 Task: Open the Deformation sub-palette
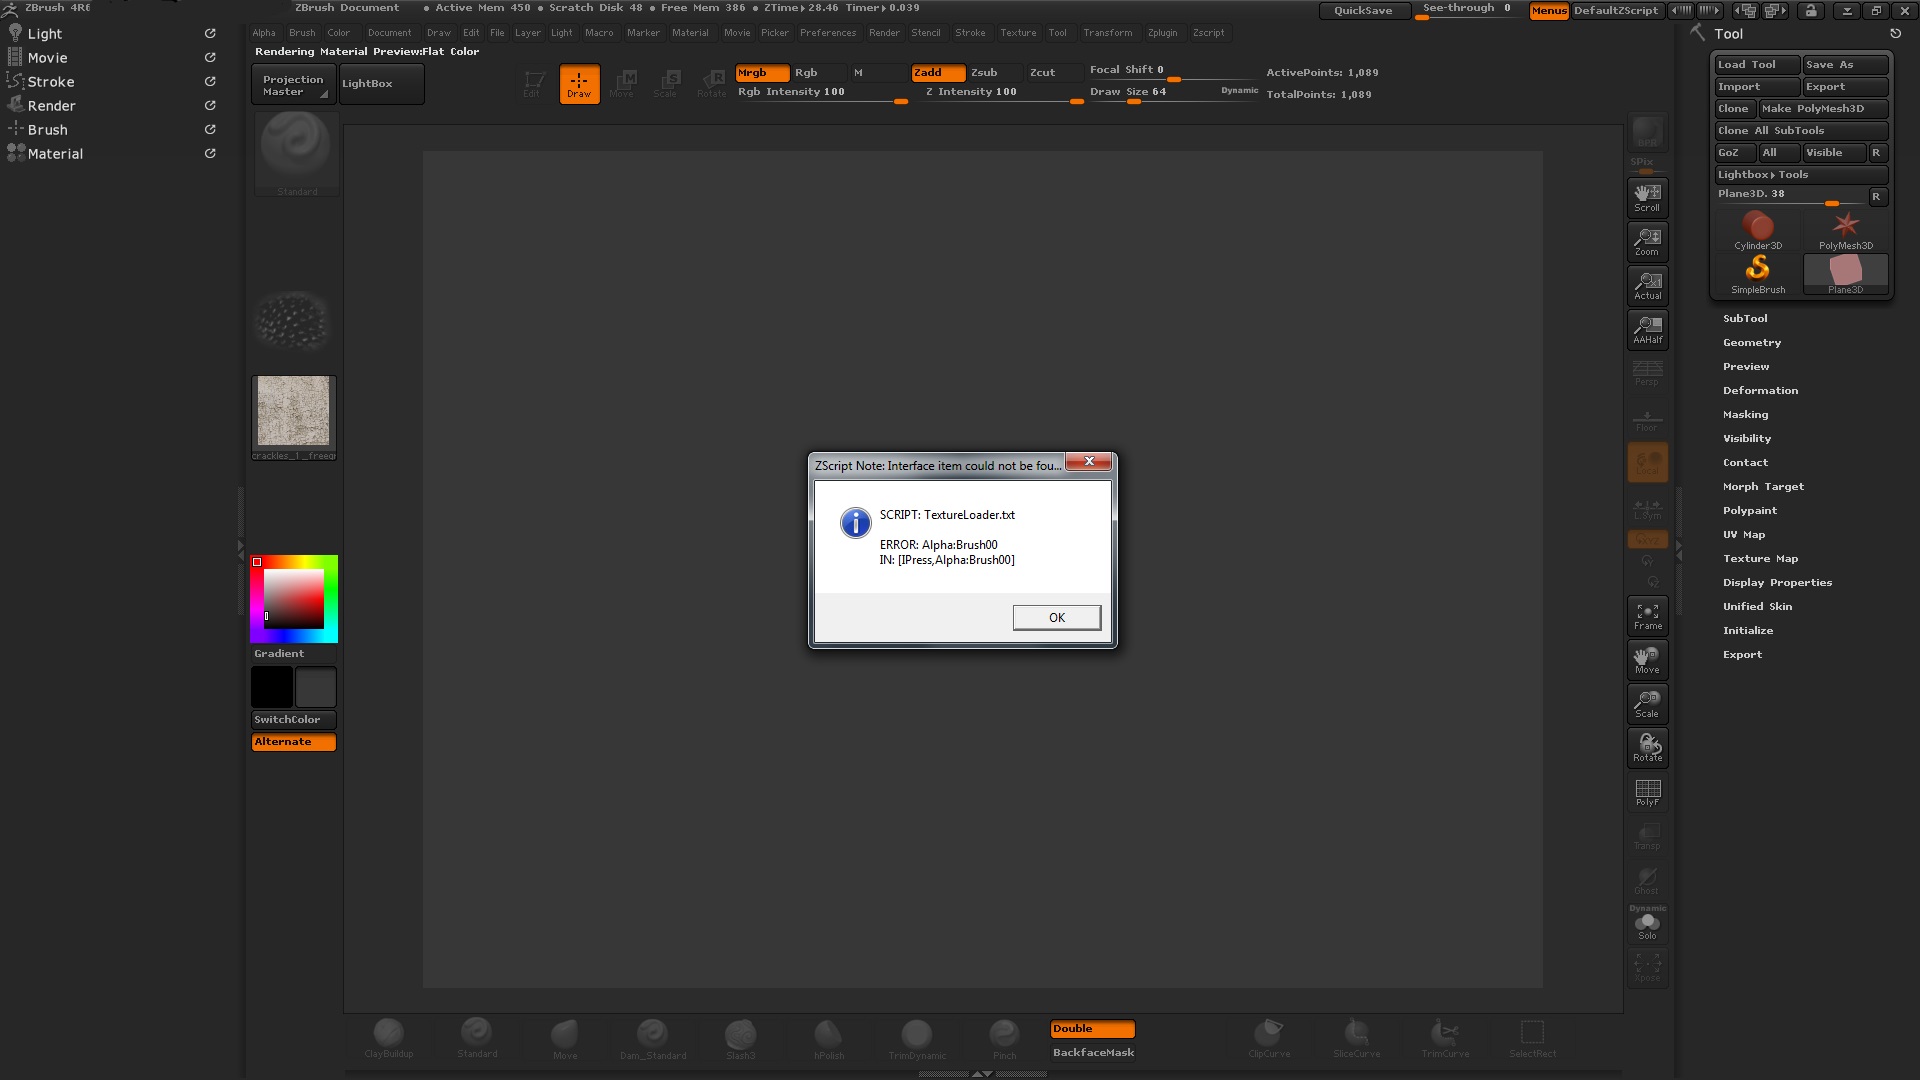click(x=1760, y=390)
